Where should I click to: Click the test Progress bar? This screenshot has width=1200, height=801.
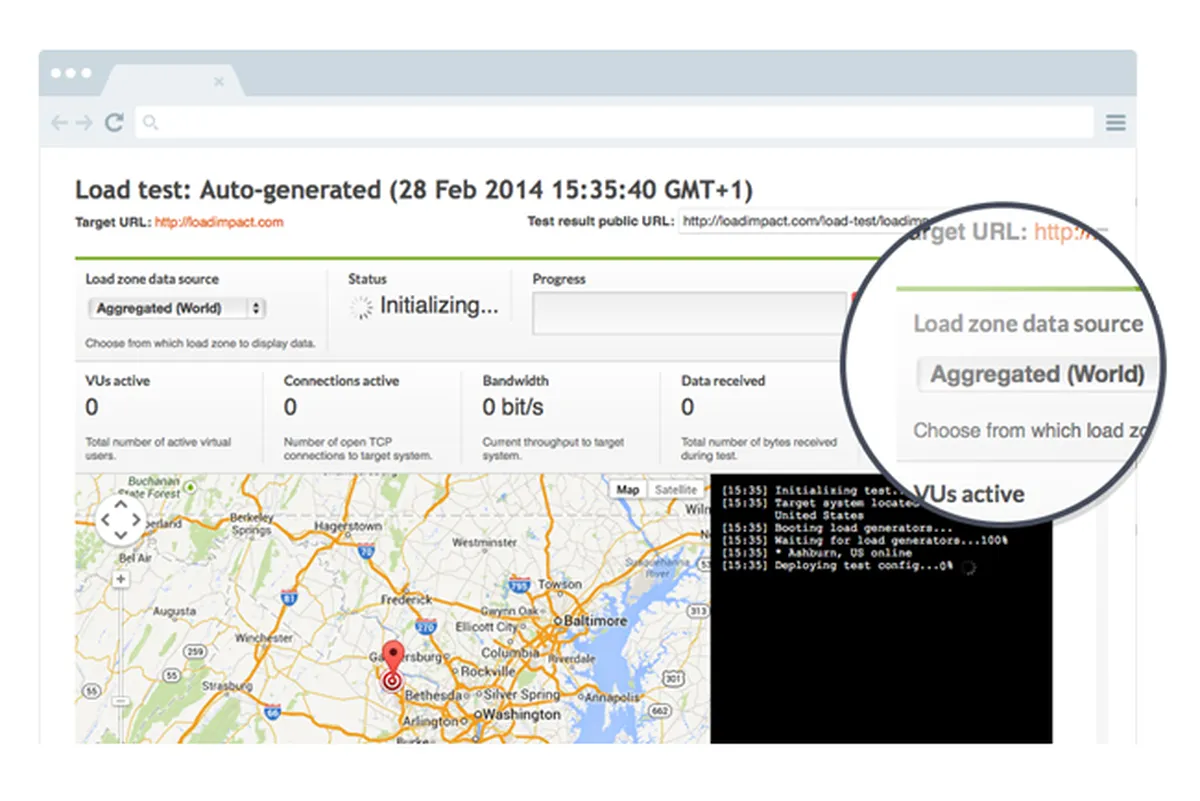pyautogui.click(x=689, y=313)
